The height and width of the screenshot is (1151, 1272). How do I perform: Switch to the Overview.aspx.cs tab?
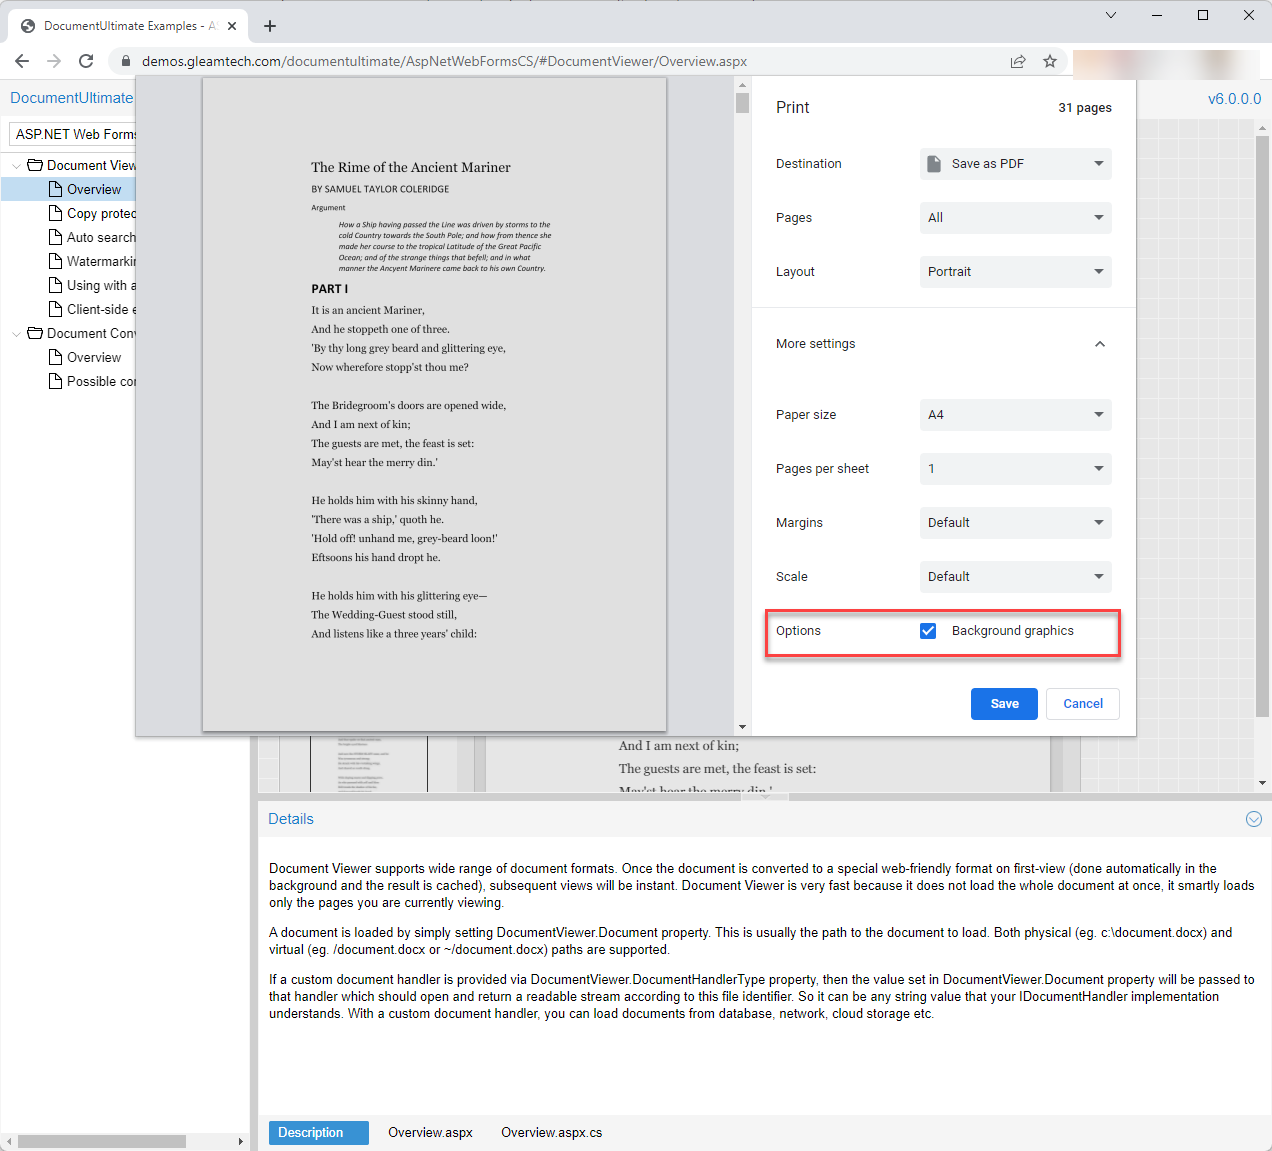click(x=551, y=1133)
